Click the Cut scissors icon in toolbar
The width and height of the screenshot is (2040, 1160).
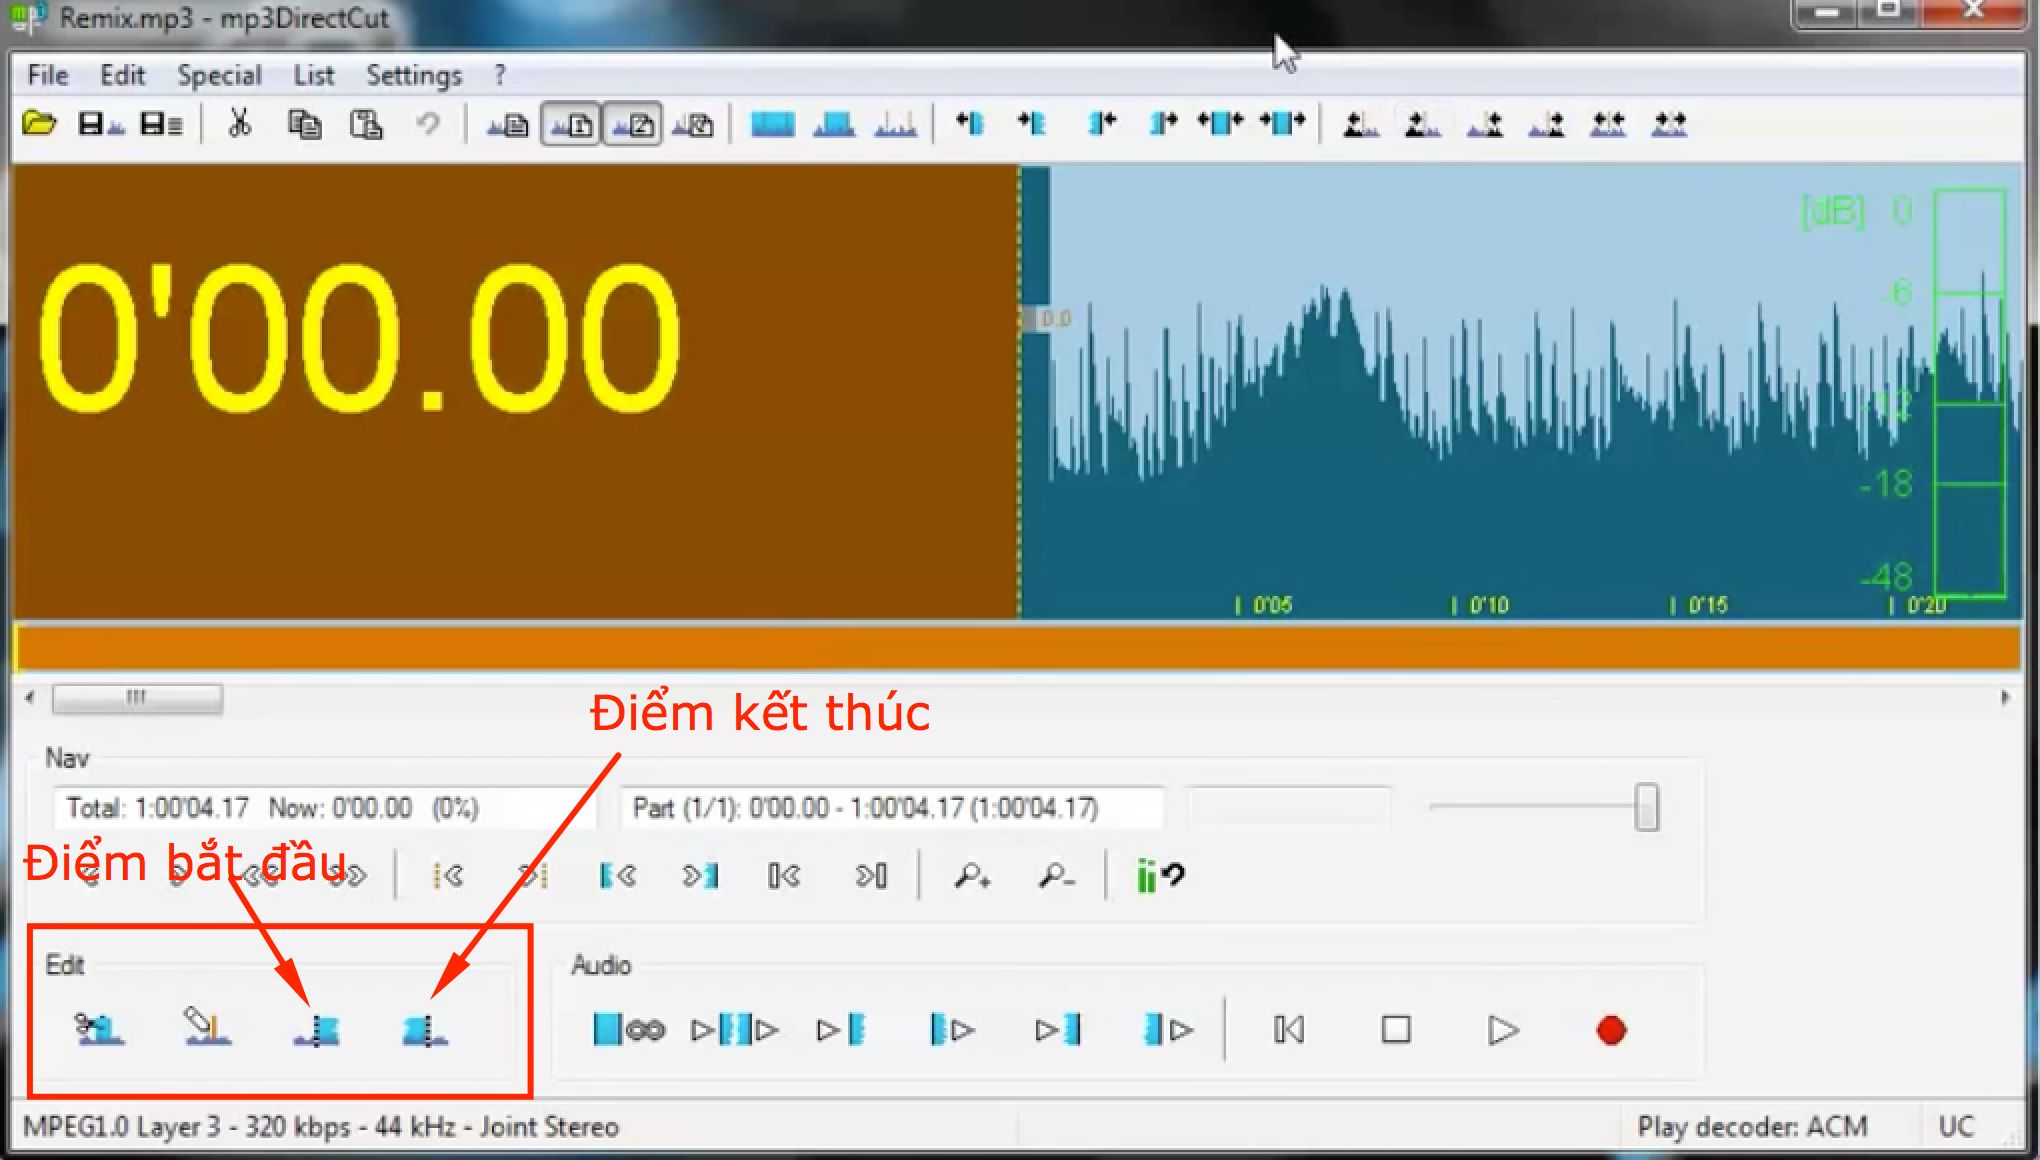(x=239, y=124)
